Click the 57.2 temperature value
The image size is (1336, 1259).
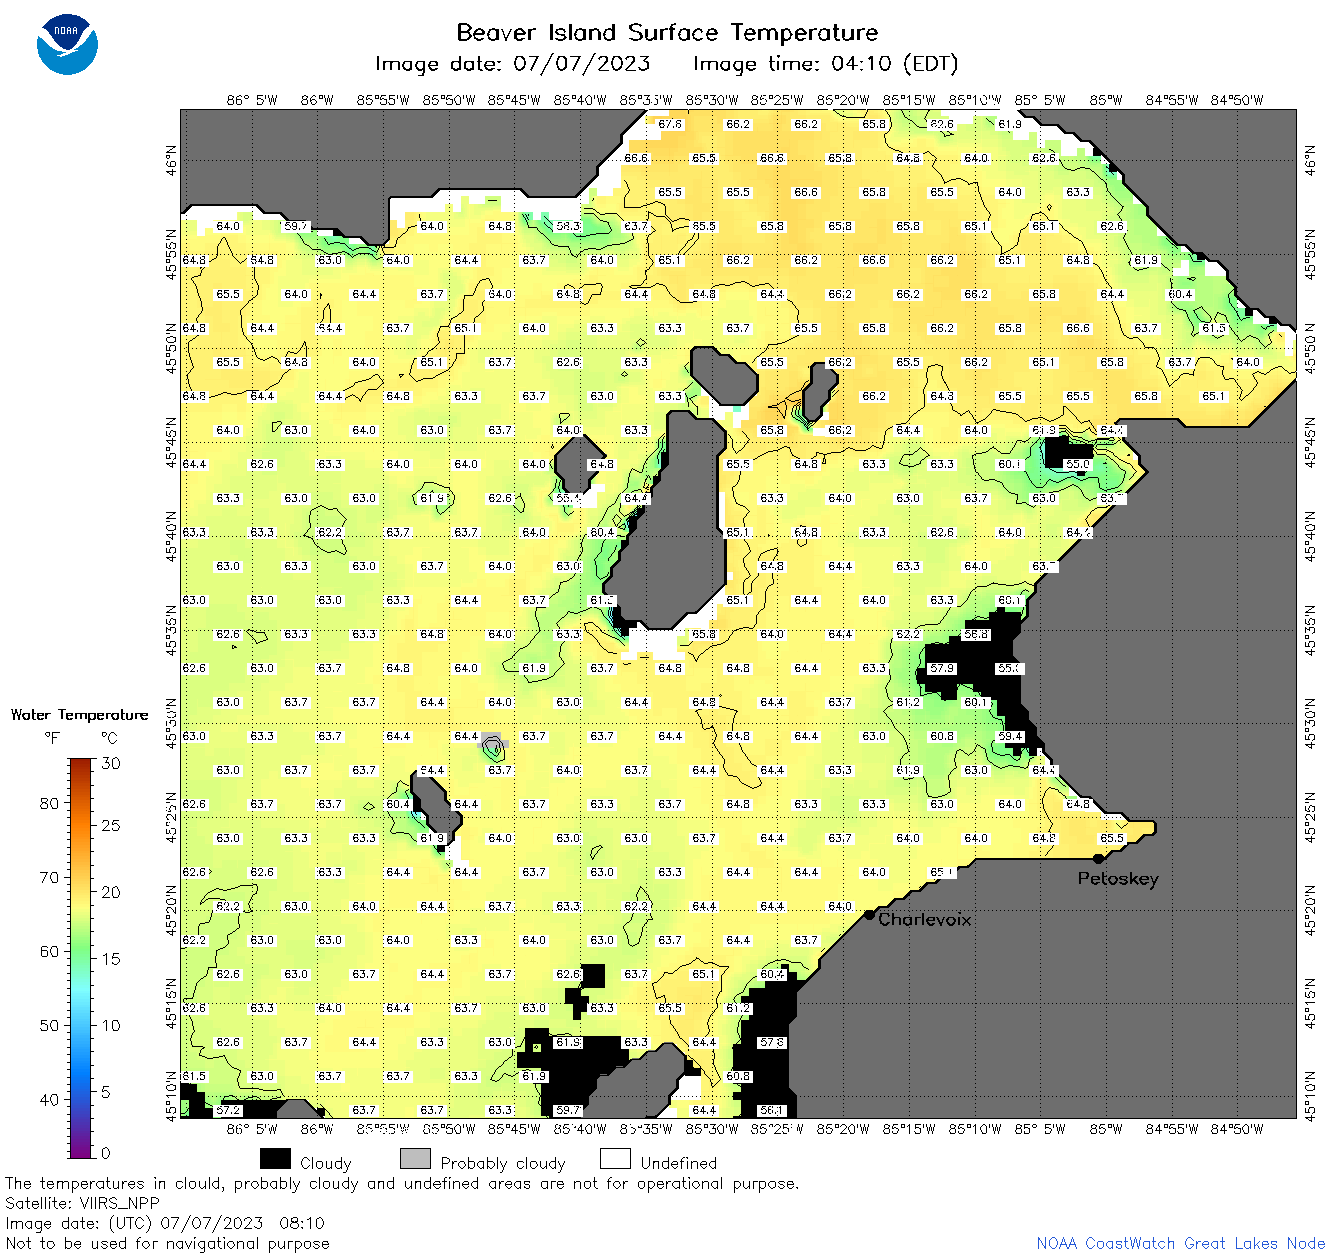[228, 1110]
